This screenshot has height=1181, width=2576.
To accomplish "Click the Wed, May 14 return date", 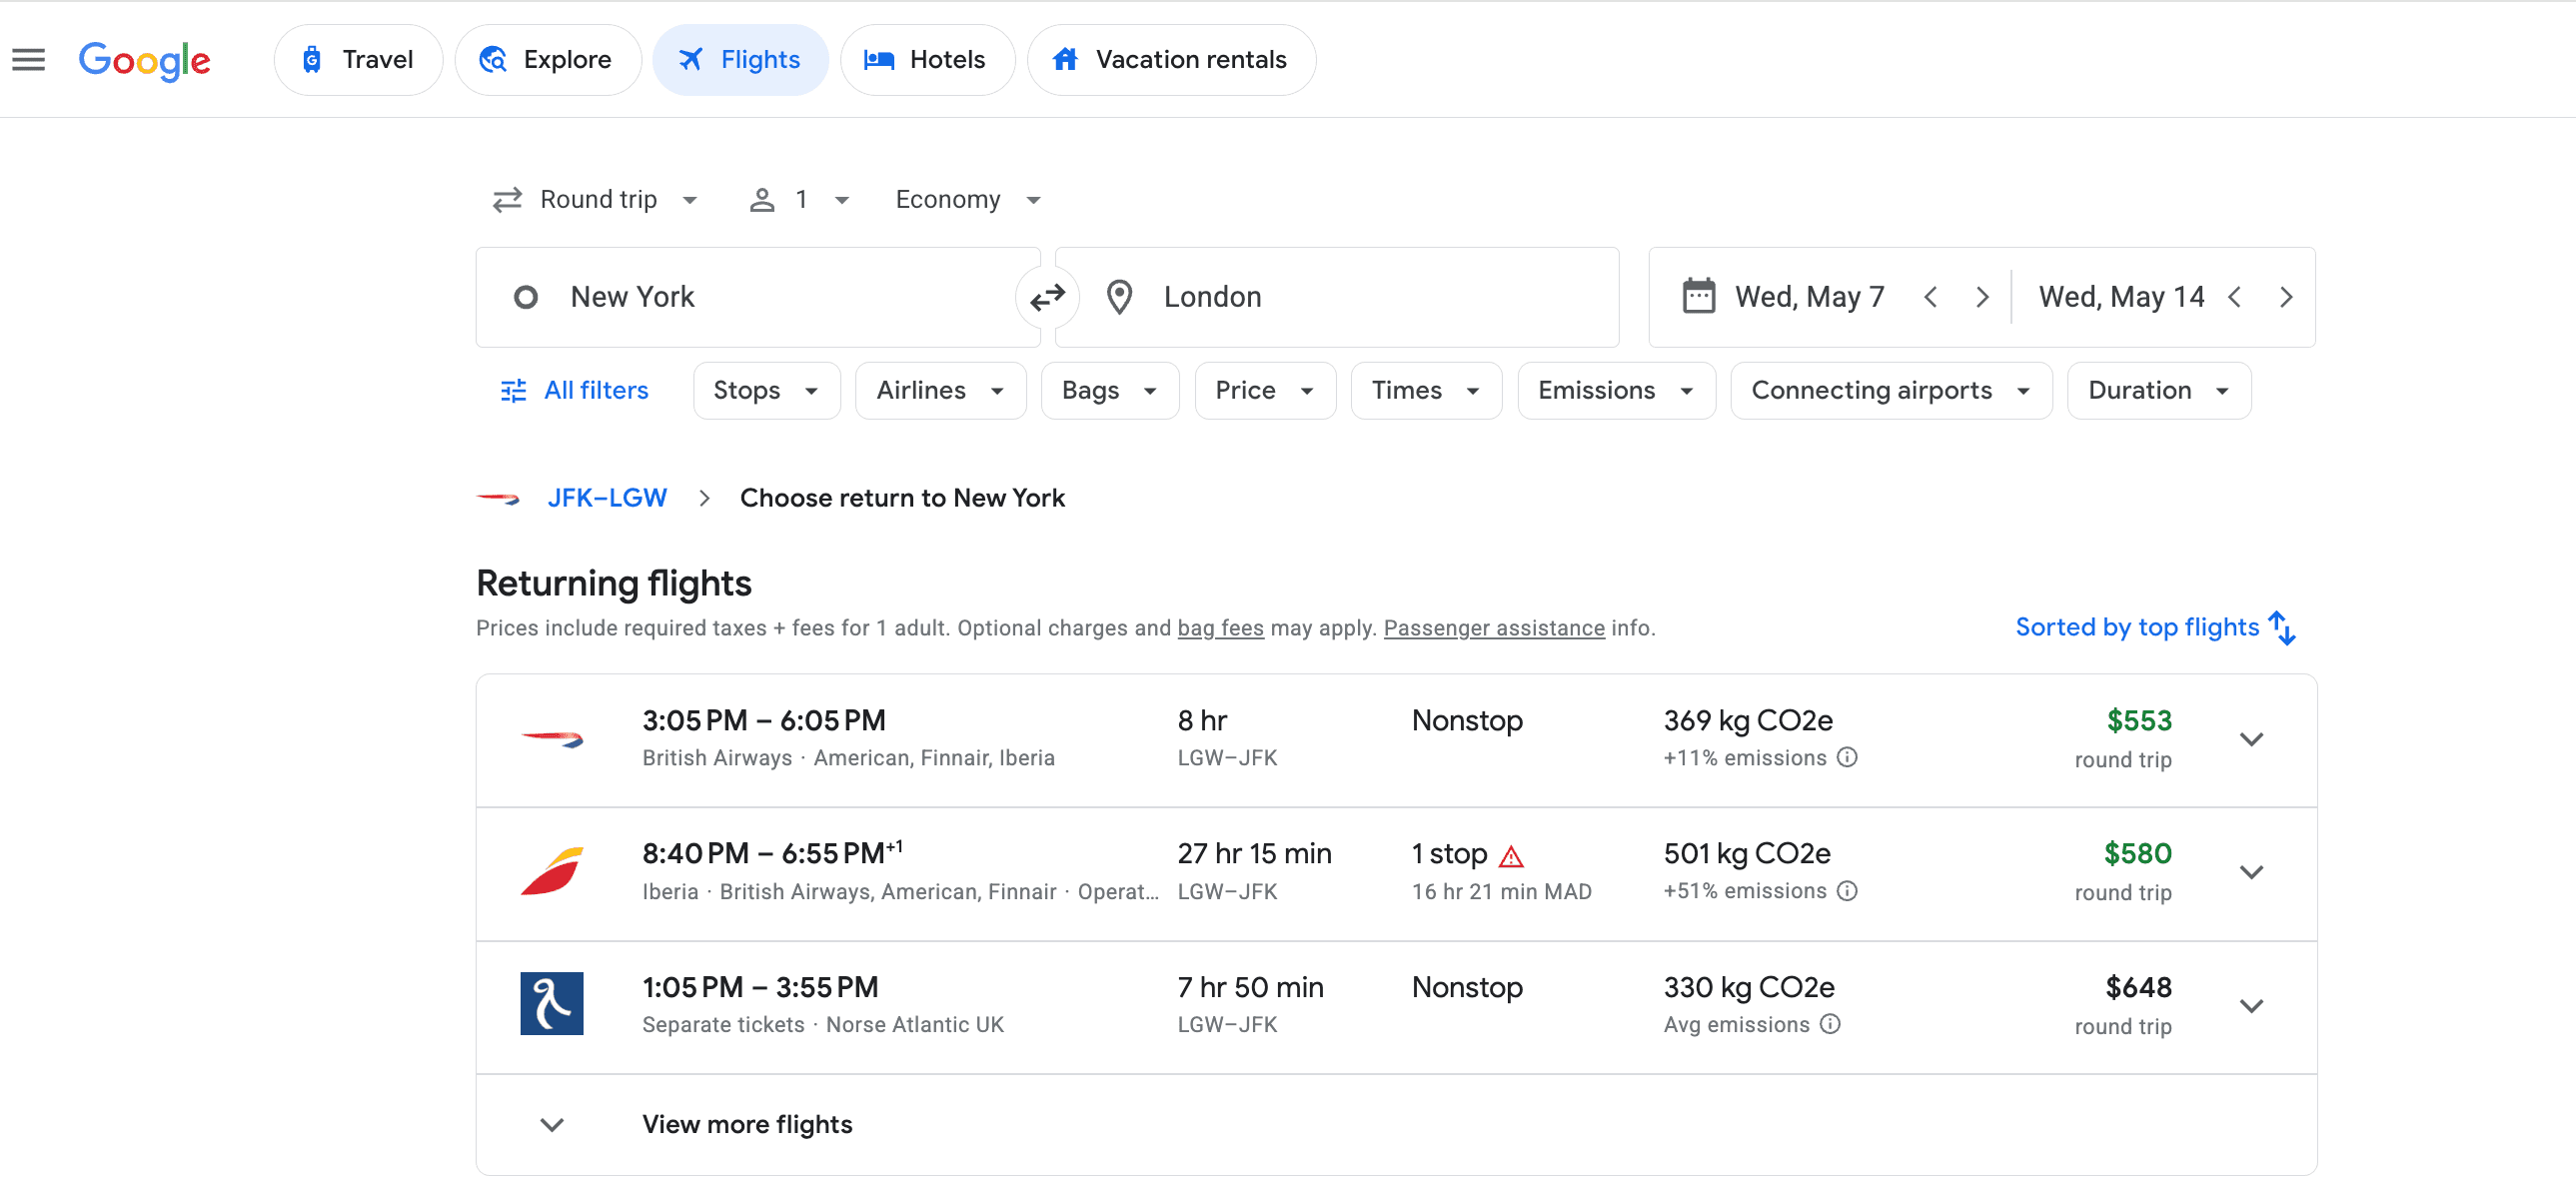I will click(2121, 297).
